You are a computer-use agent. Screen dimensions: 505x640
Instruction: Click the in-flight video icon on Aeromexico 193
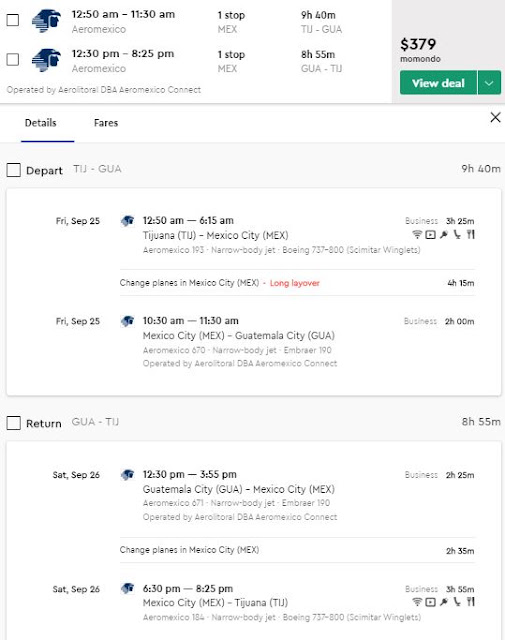[x=430, y=235]
